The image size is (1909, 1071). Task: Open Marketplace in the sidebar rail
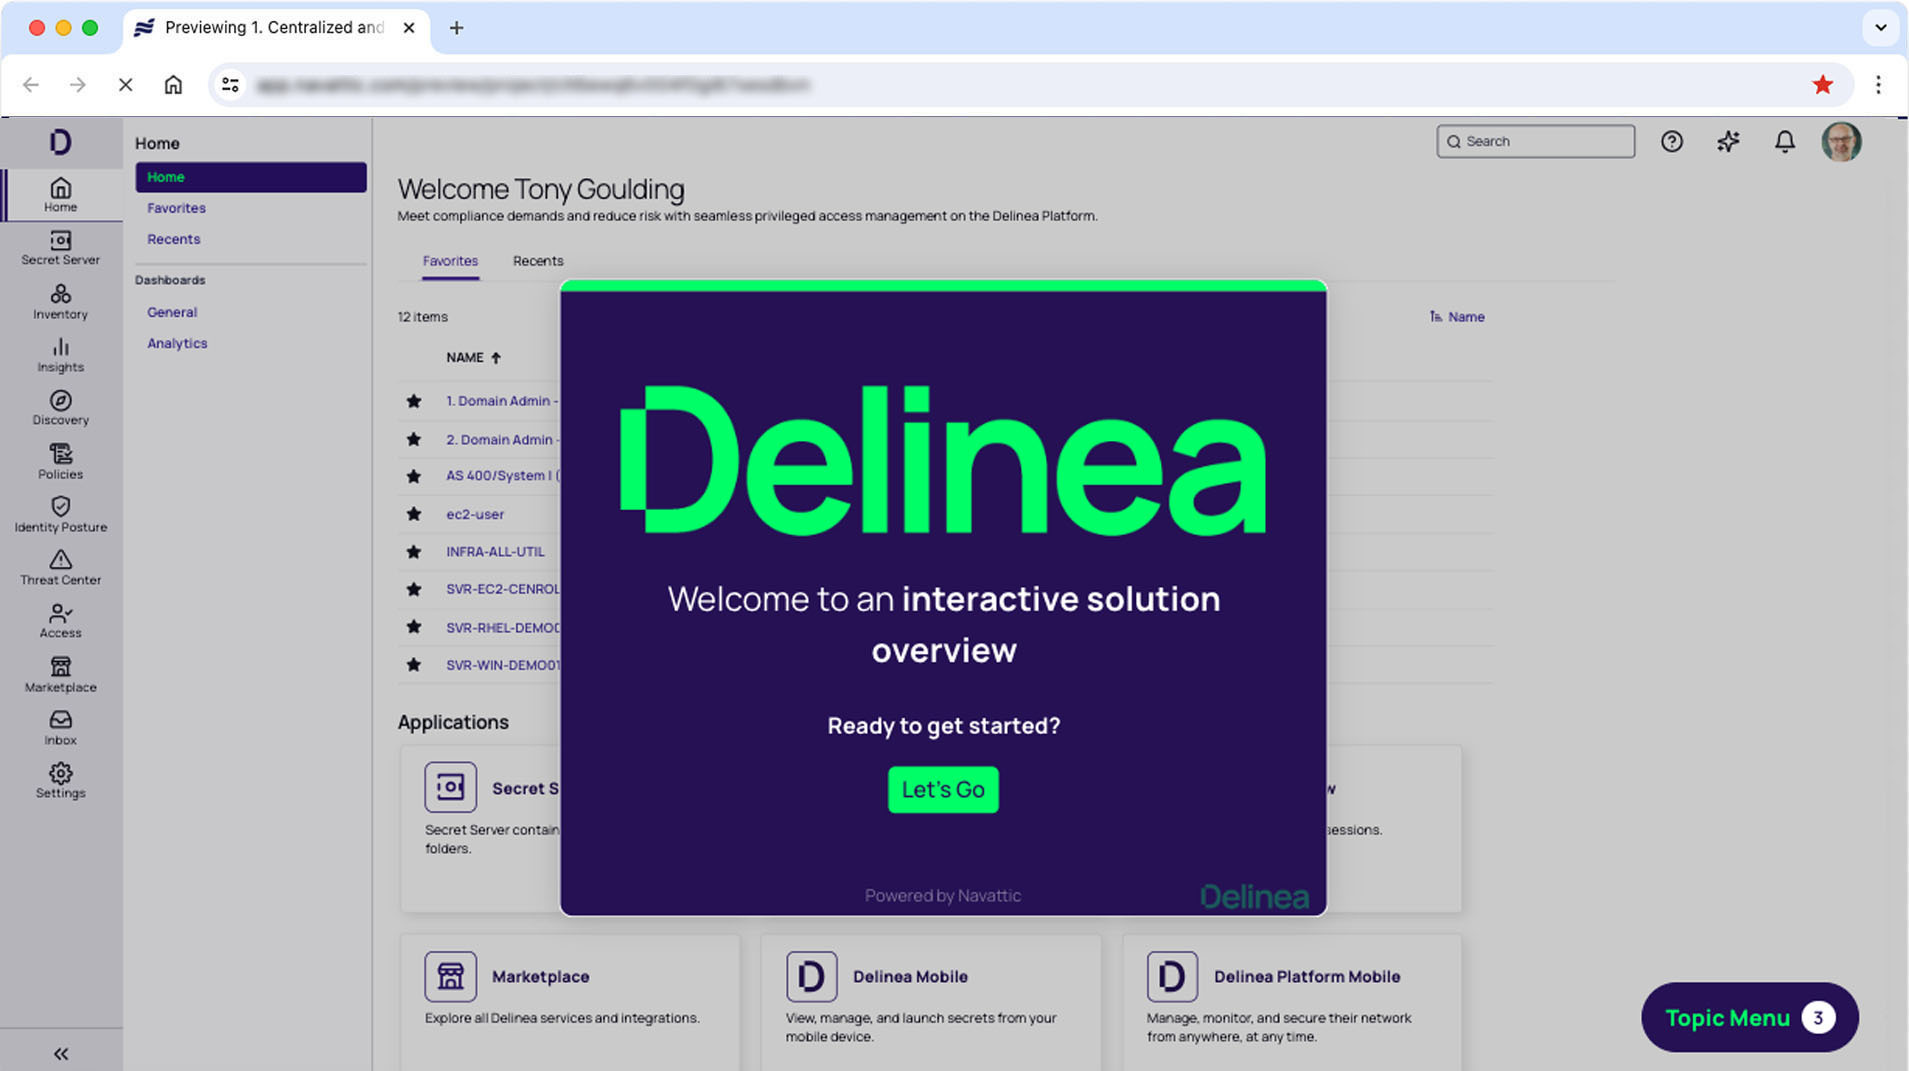pos(60,675)
